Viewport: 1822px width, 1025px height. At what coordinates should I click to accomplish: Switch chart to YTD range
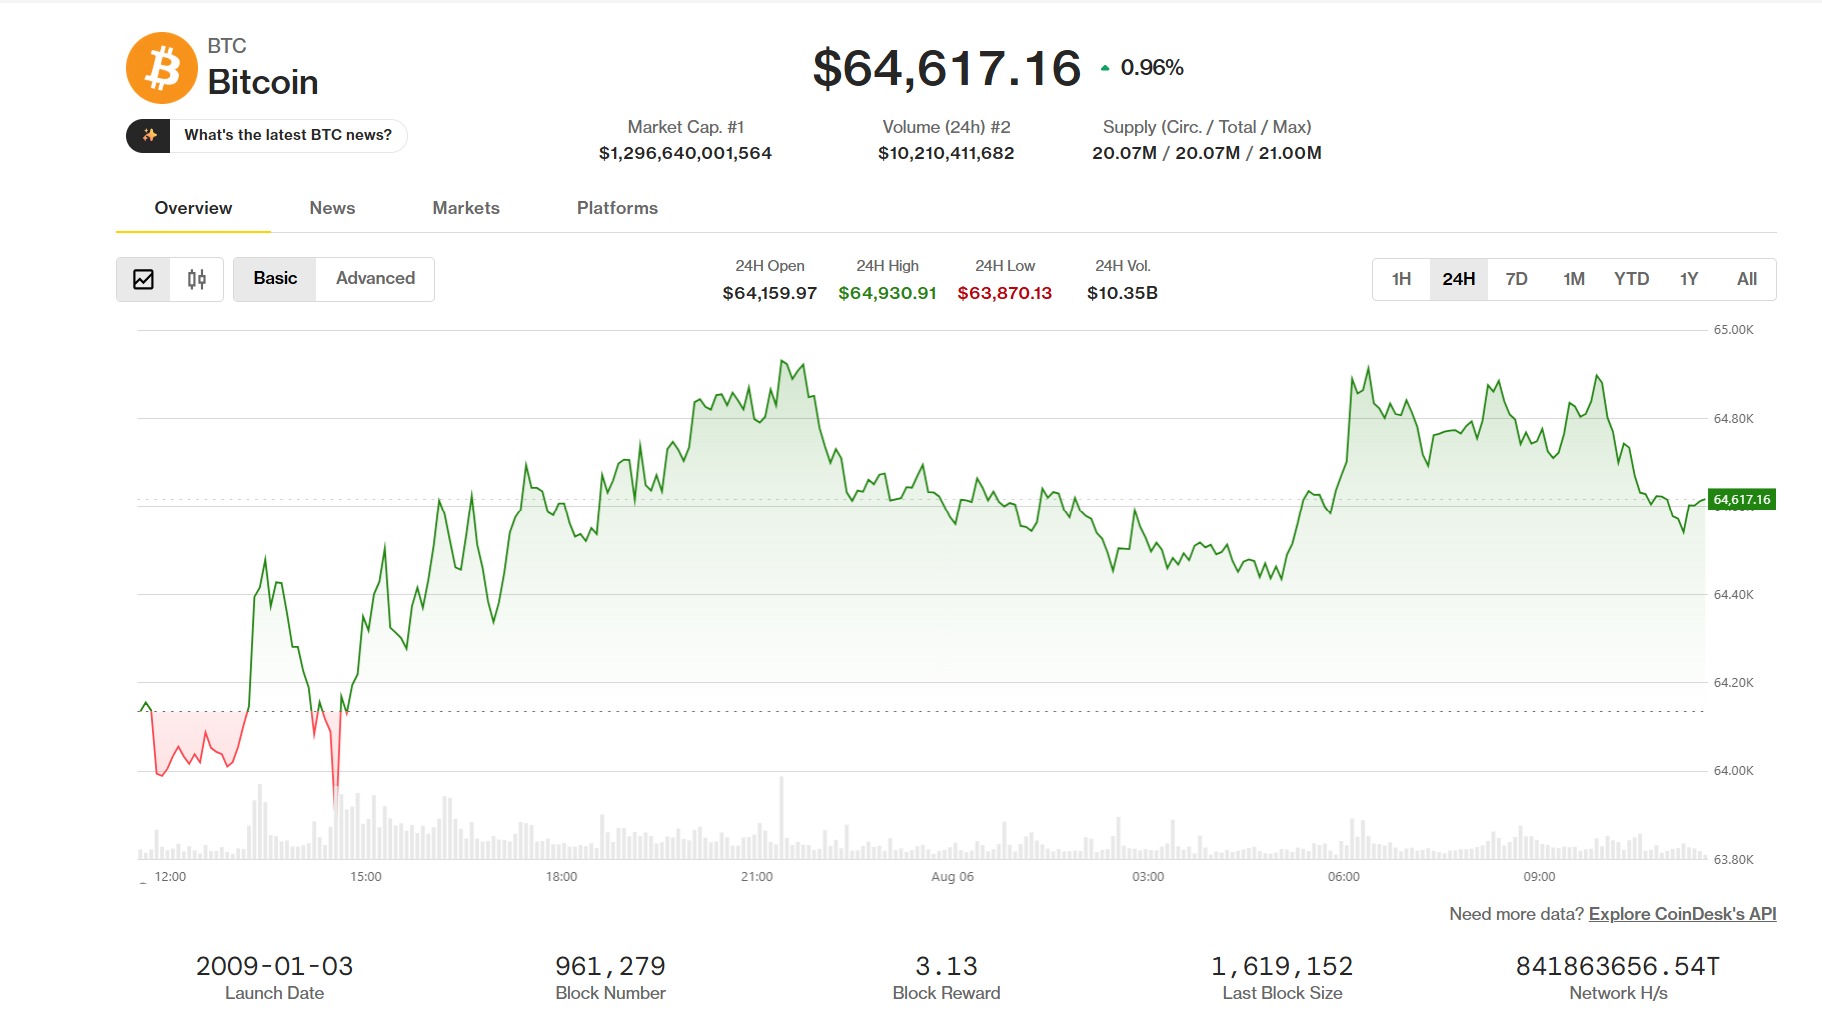click(1631, 279)
